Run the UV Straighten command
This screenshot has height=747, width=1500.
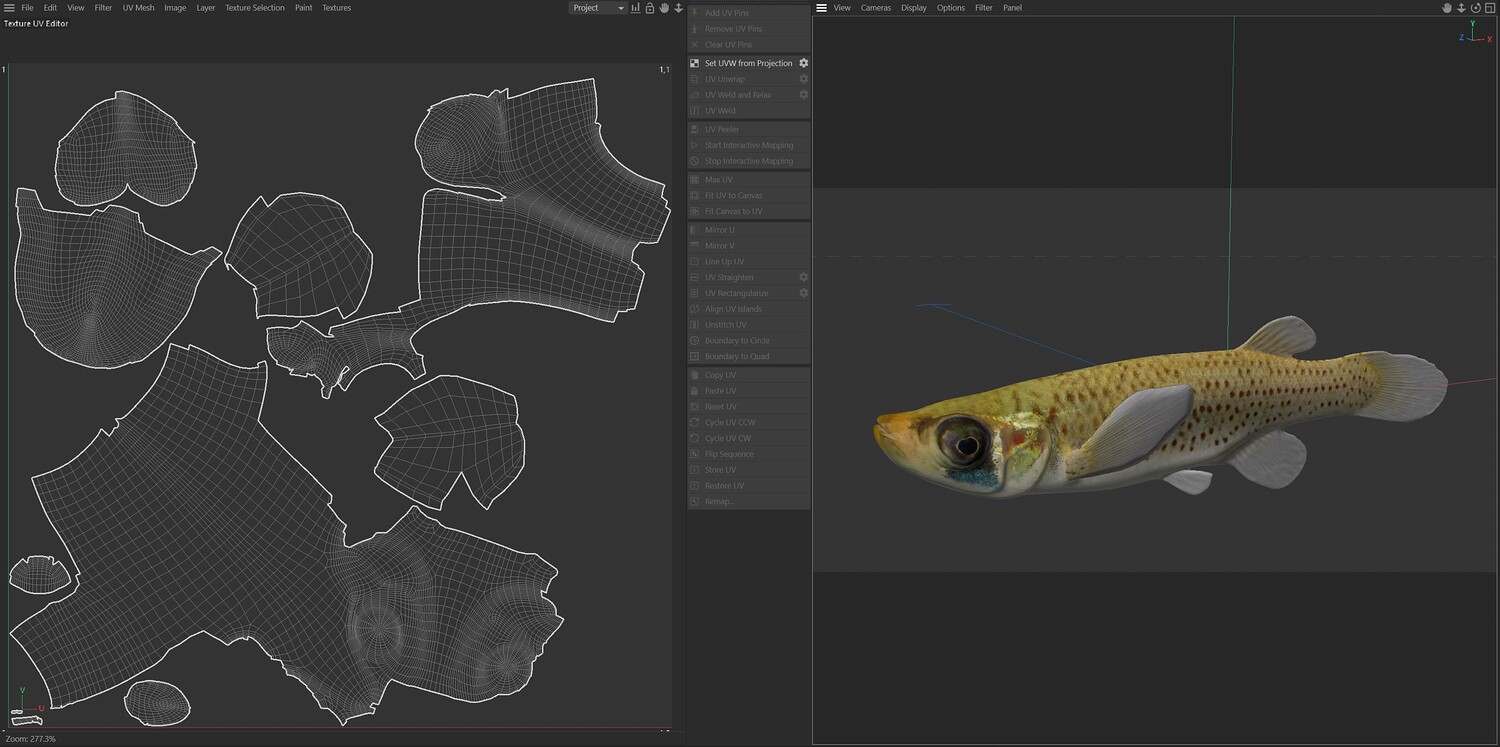click(x=729, y=277)
